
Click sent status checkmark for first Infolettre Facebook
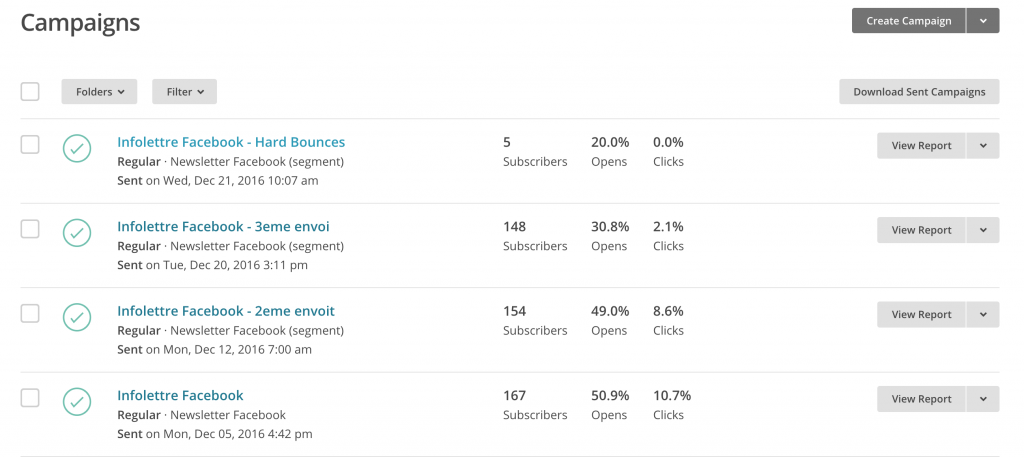point(77,401)
